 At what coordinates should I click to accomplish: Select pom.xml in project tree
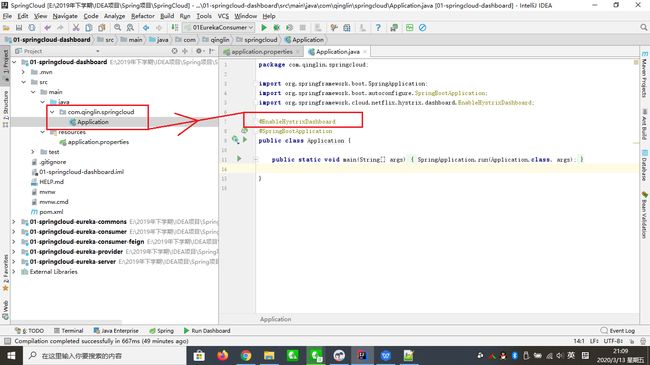[x=51, y=212]
